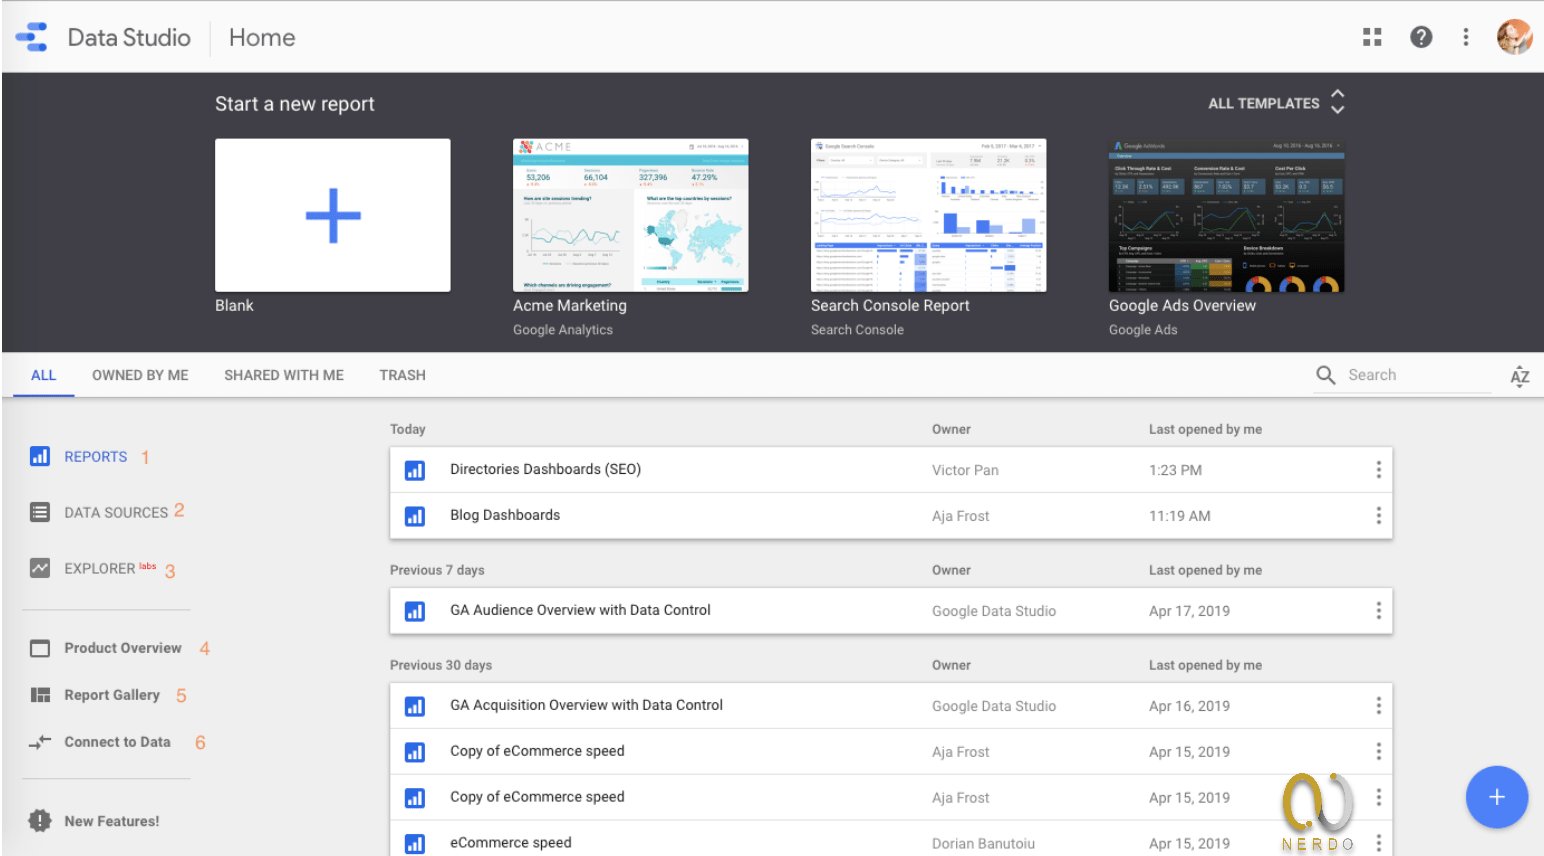Open the Blog Dashboards report
Viewport: 1544px width, 856px height.
[505, 515]
